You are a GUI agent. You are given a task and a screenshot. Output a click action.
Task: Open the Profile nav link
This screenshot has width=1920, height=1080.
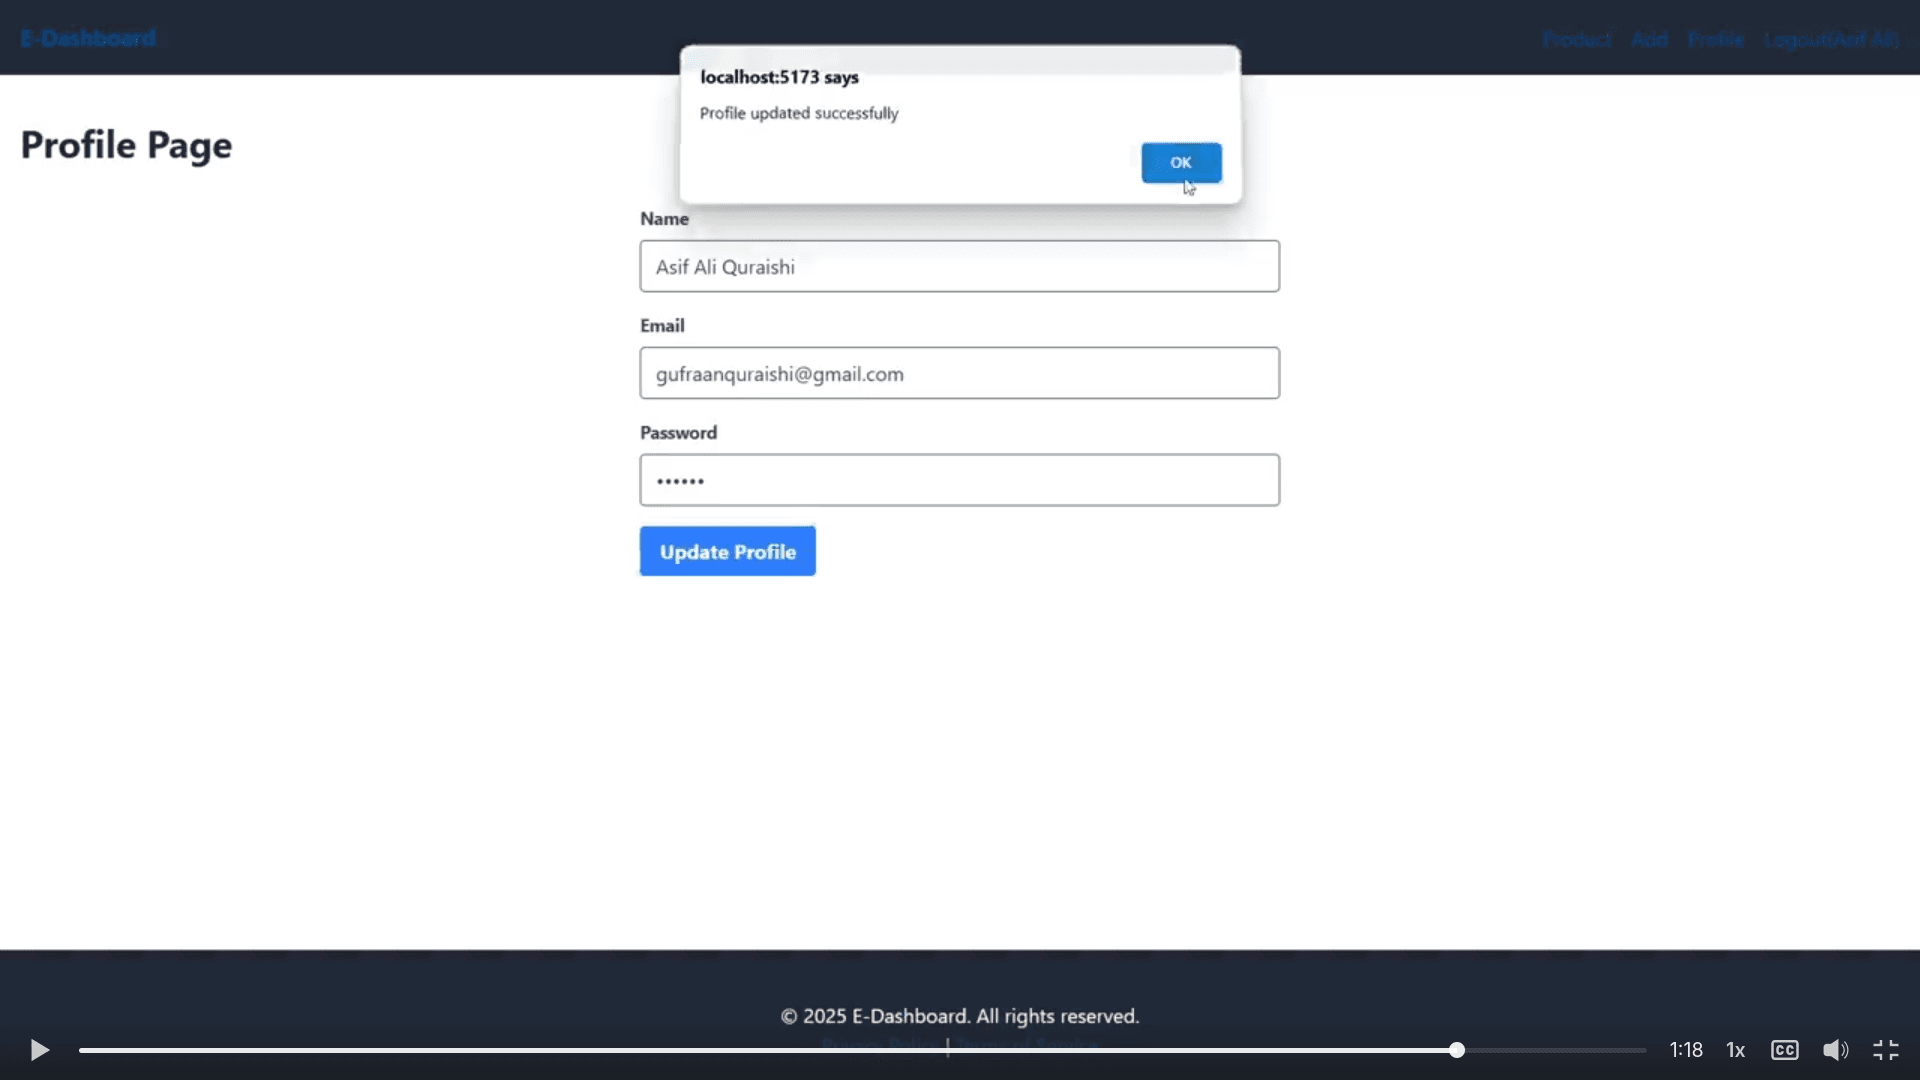pyautogui.click(x=1716, y=39)
